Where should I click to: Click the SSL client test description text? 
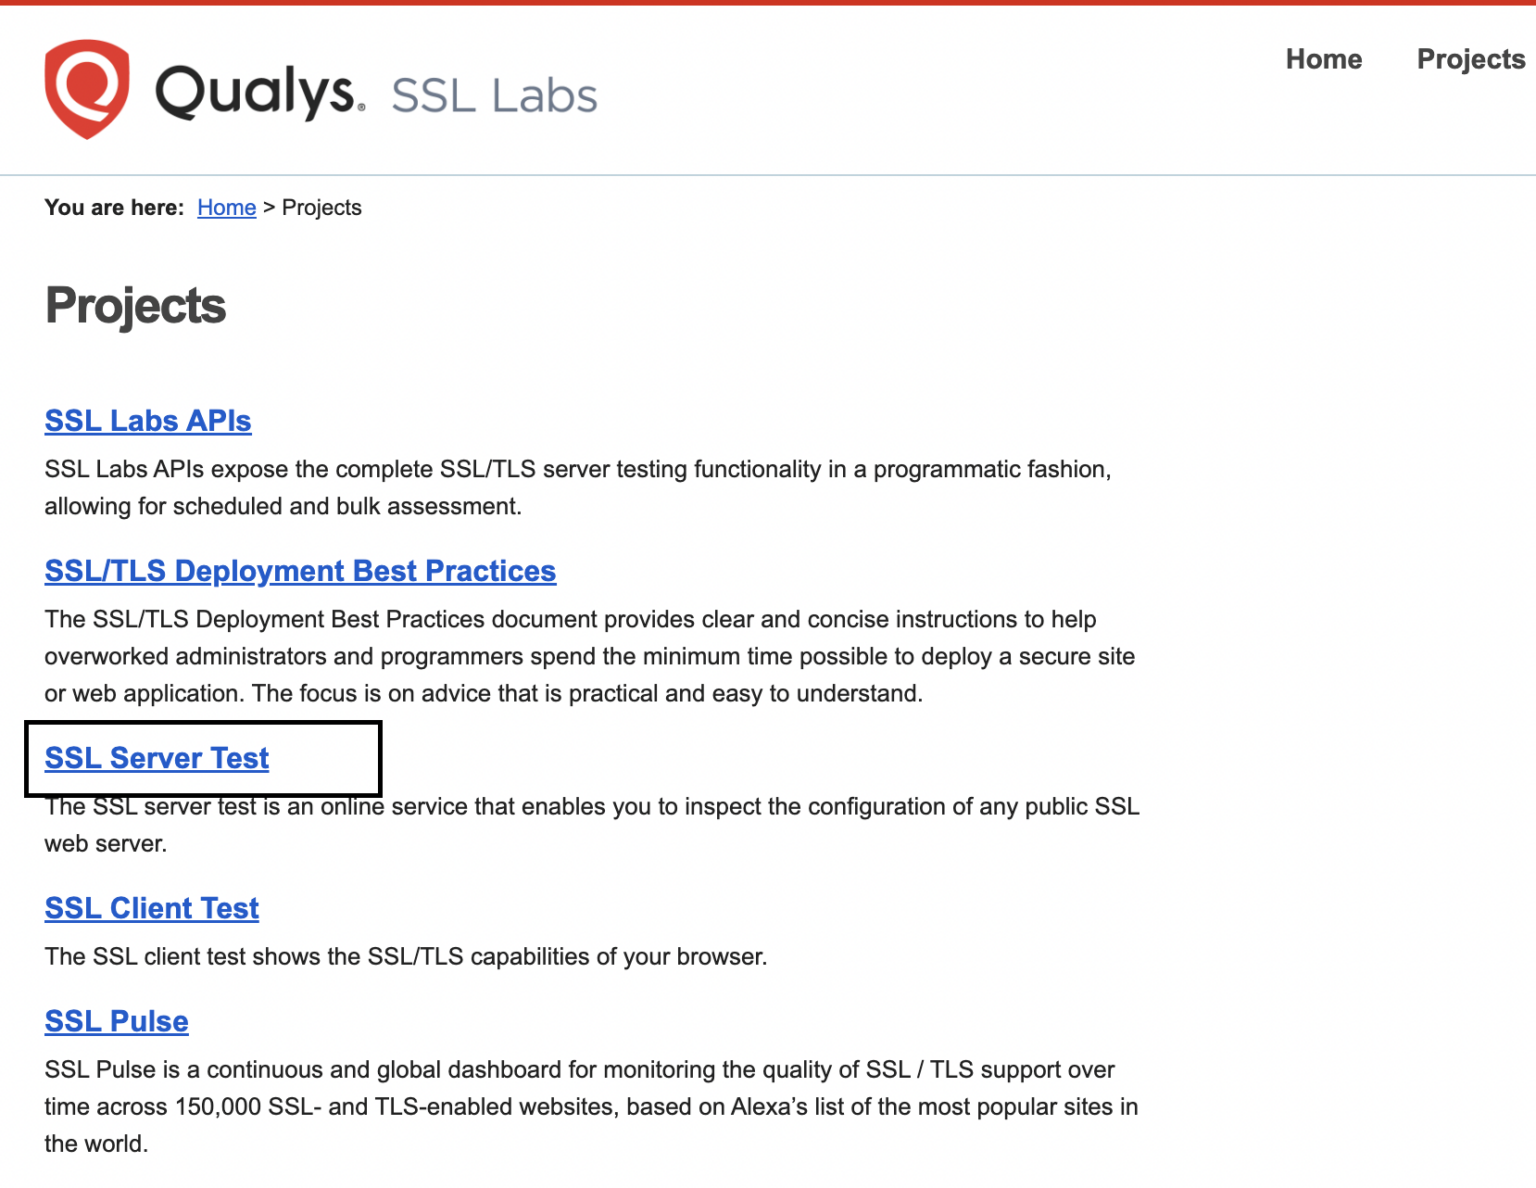405,956
